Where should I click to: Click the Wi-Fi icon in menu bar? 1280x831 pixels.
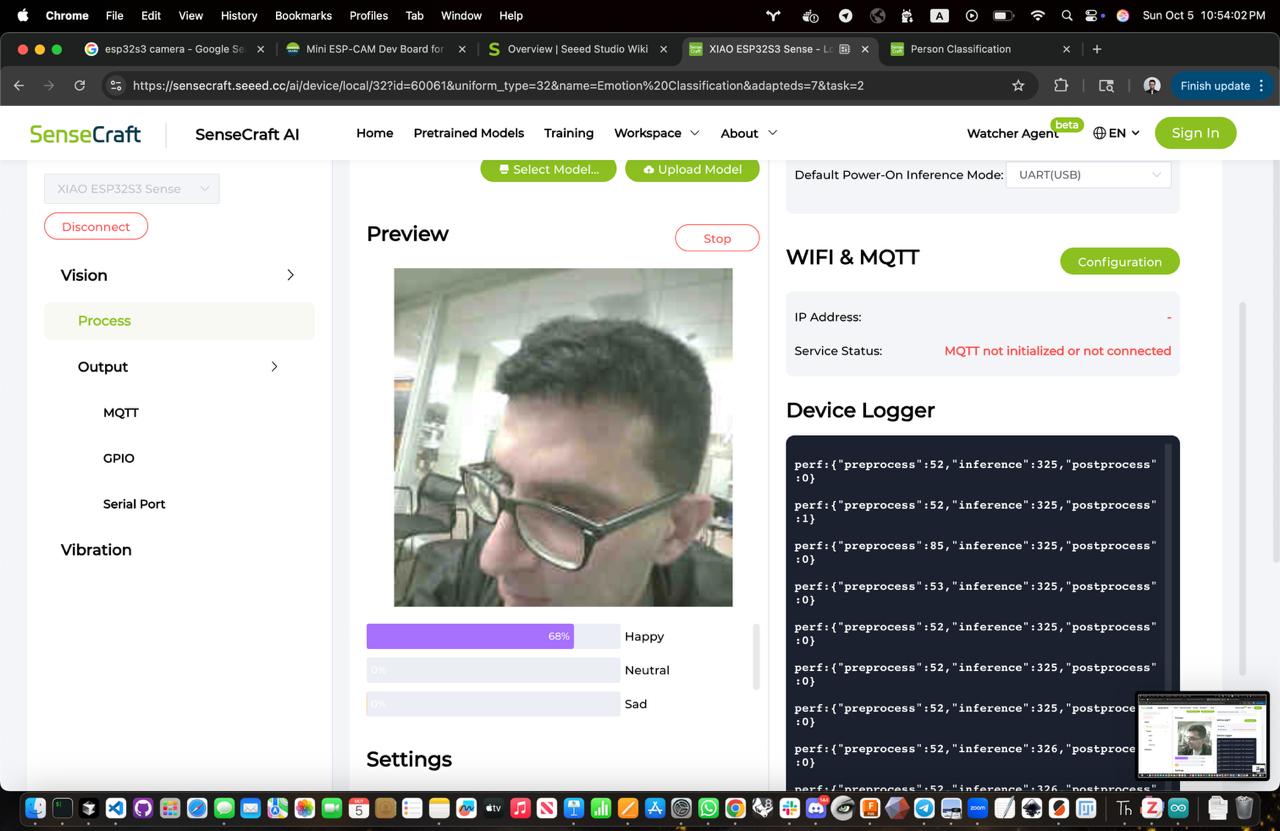(x=1037, y=15)
